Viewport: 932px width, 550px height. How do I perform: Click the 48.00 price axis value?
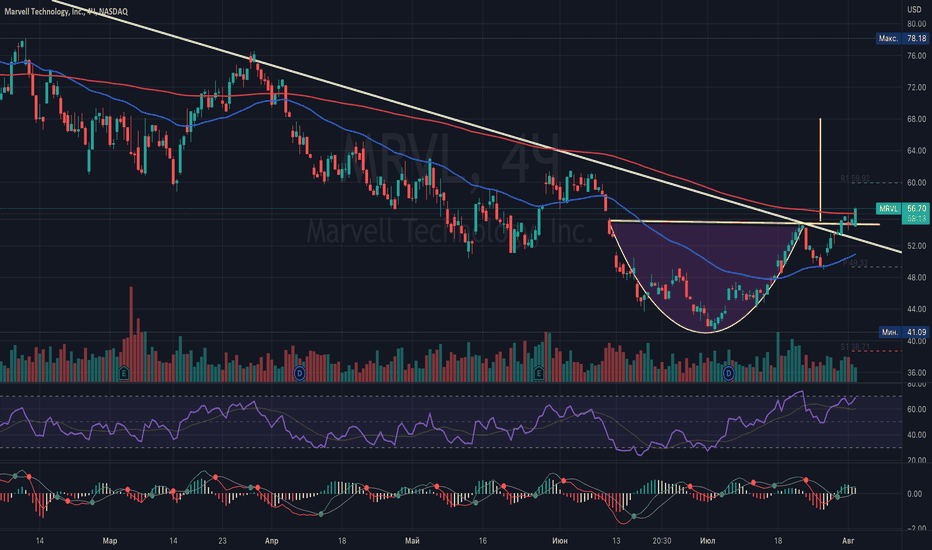[x=917, y=278]
